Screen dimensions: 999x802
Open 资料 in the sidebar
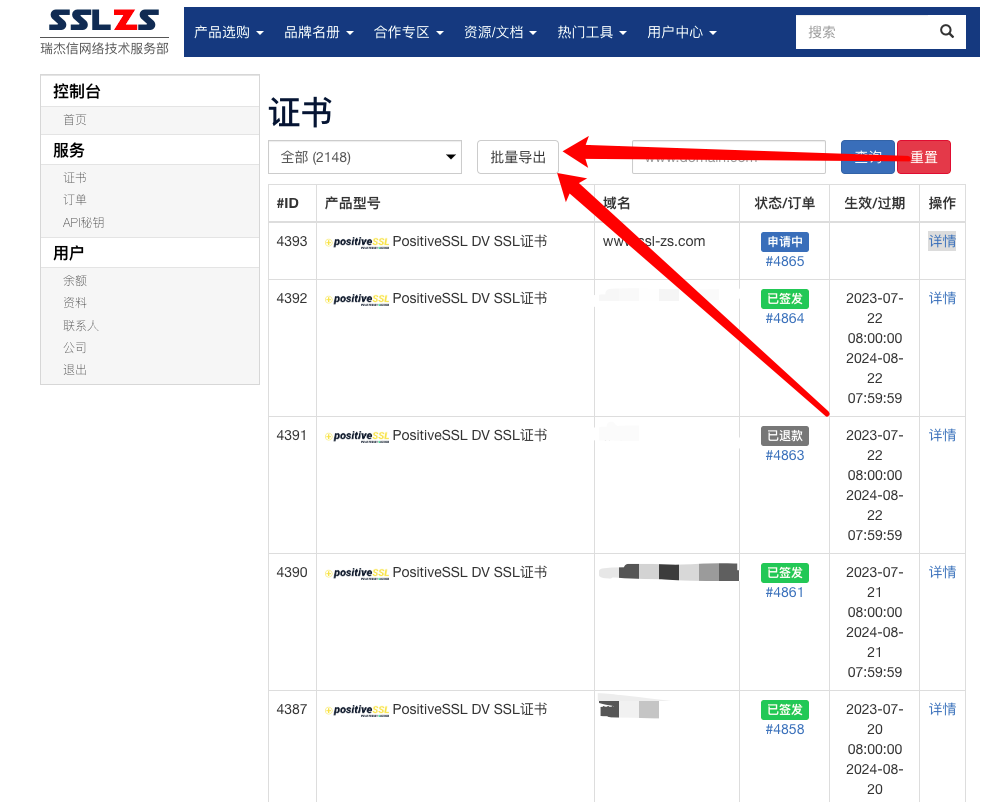(75, 303)
